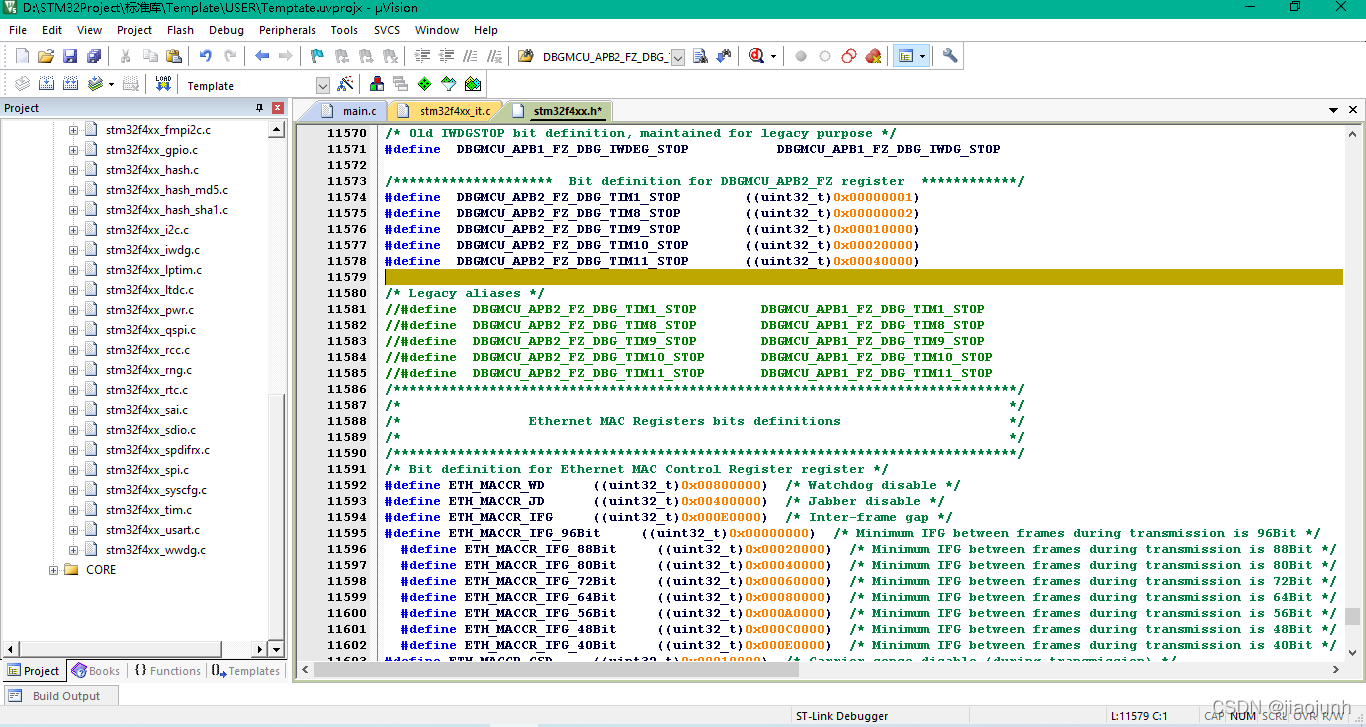This screenshot has height=727, width=1366.
Task: Click the Download to flash LOAD icon
Action: tap(163, 85)
